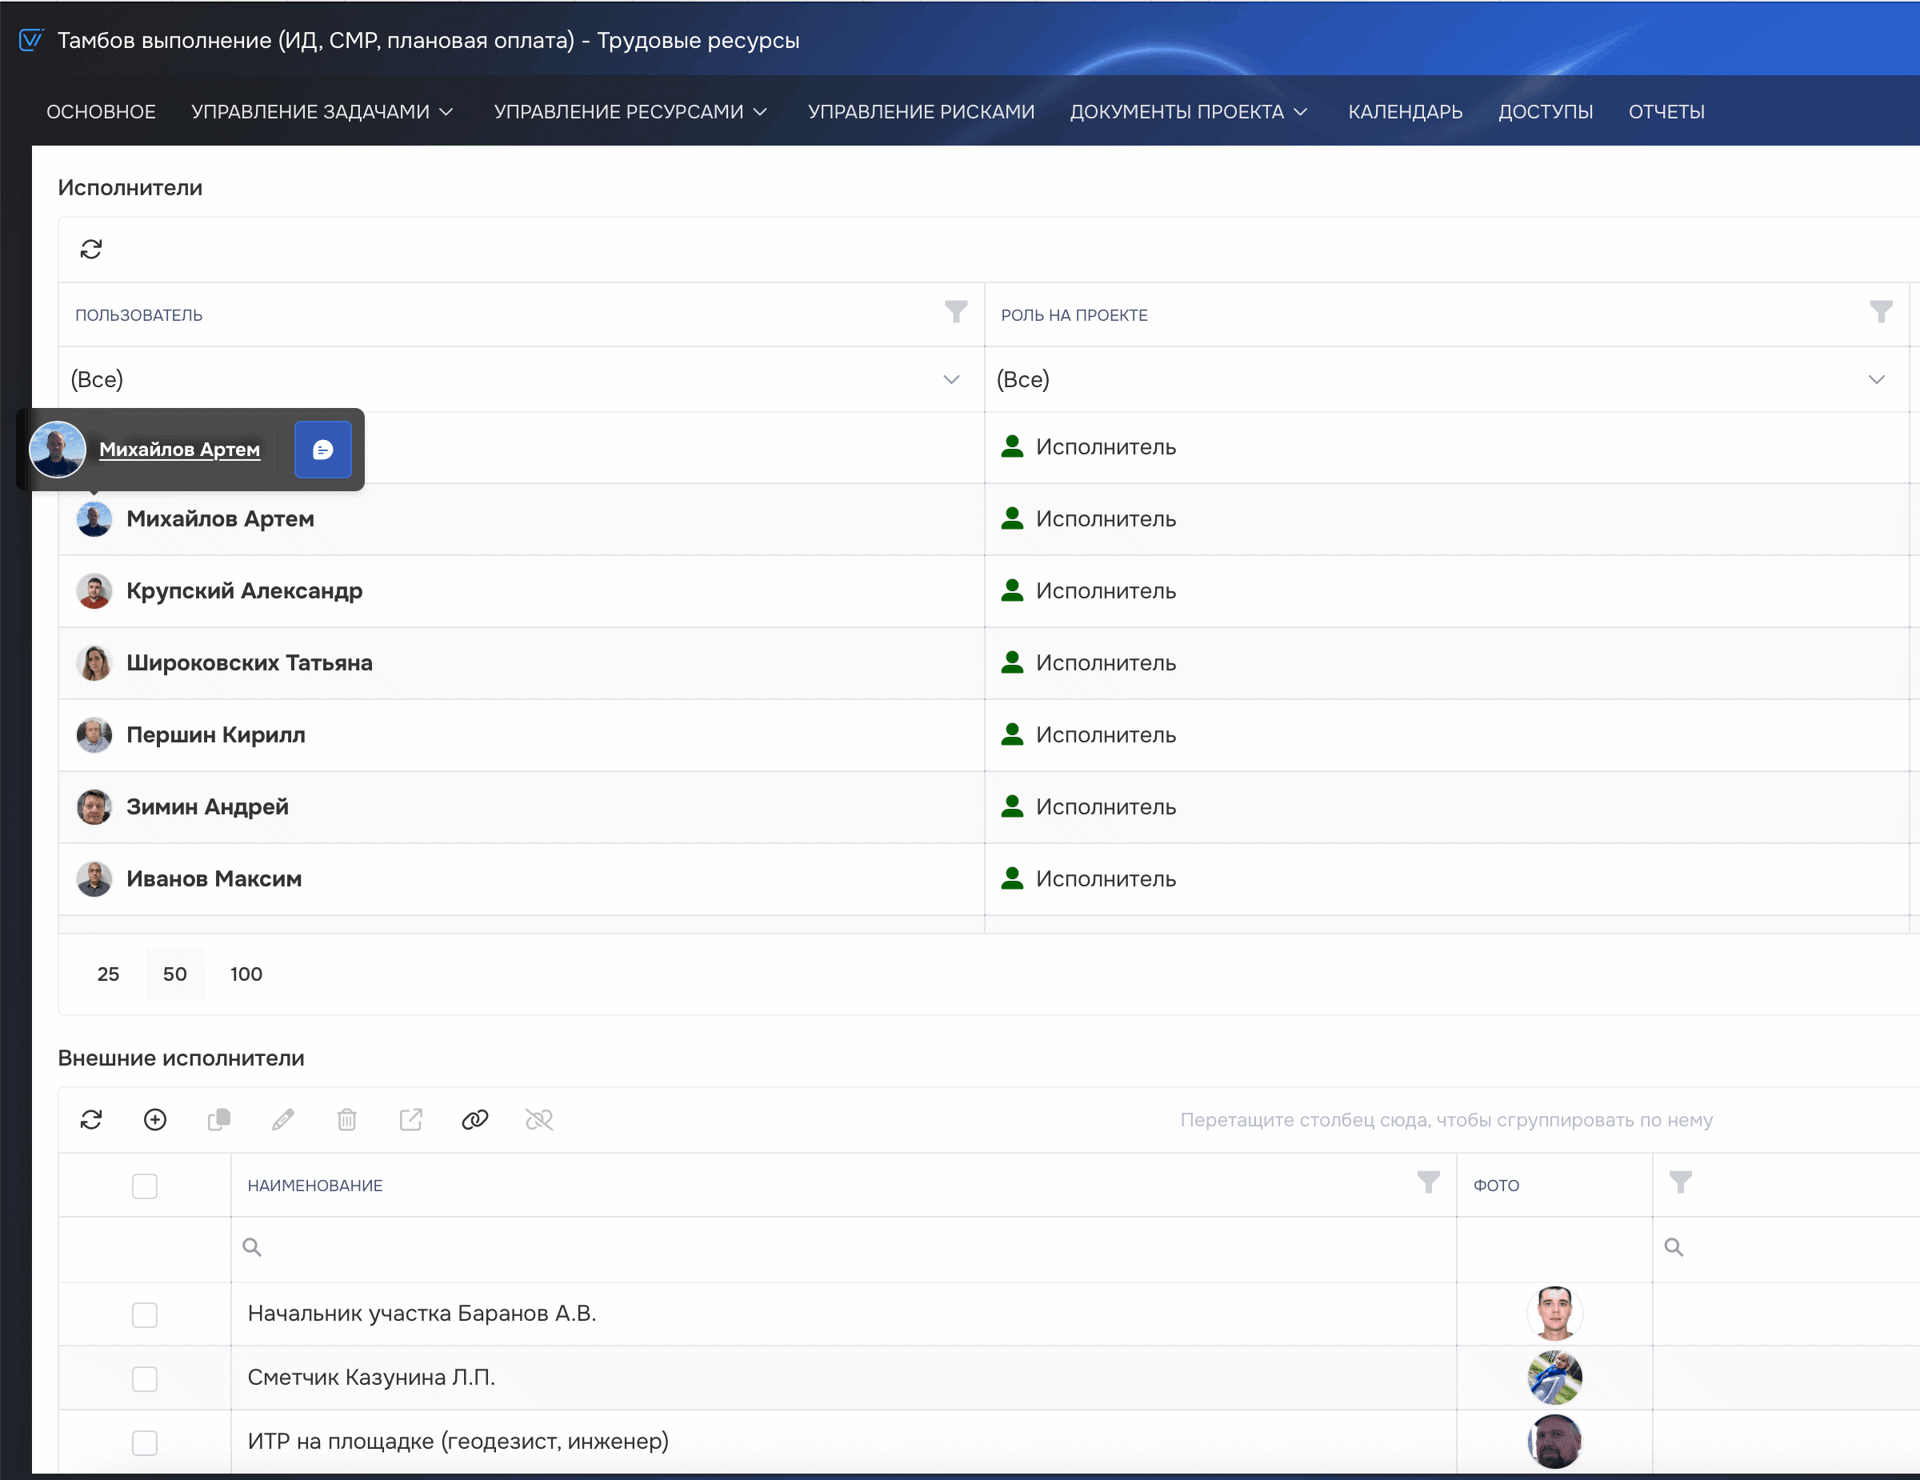
Task: Check the box for Начальник участка Баранов А.В.
Action: click(145, 1314)
